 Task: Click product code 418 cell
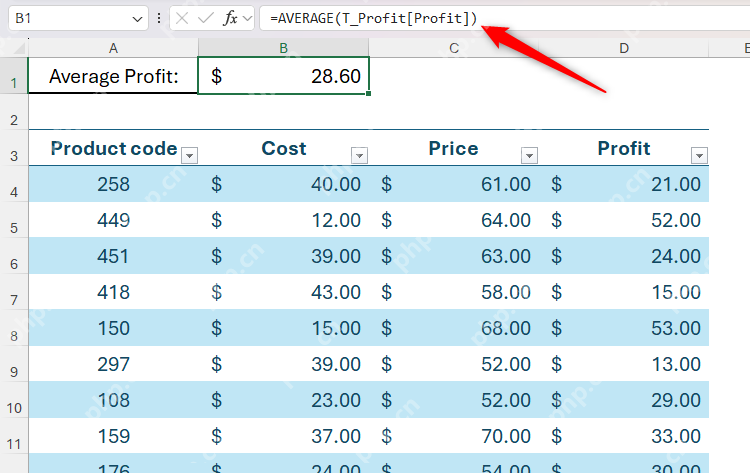pos(113,292)
